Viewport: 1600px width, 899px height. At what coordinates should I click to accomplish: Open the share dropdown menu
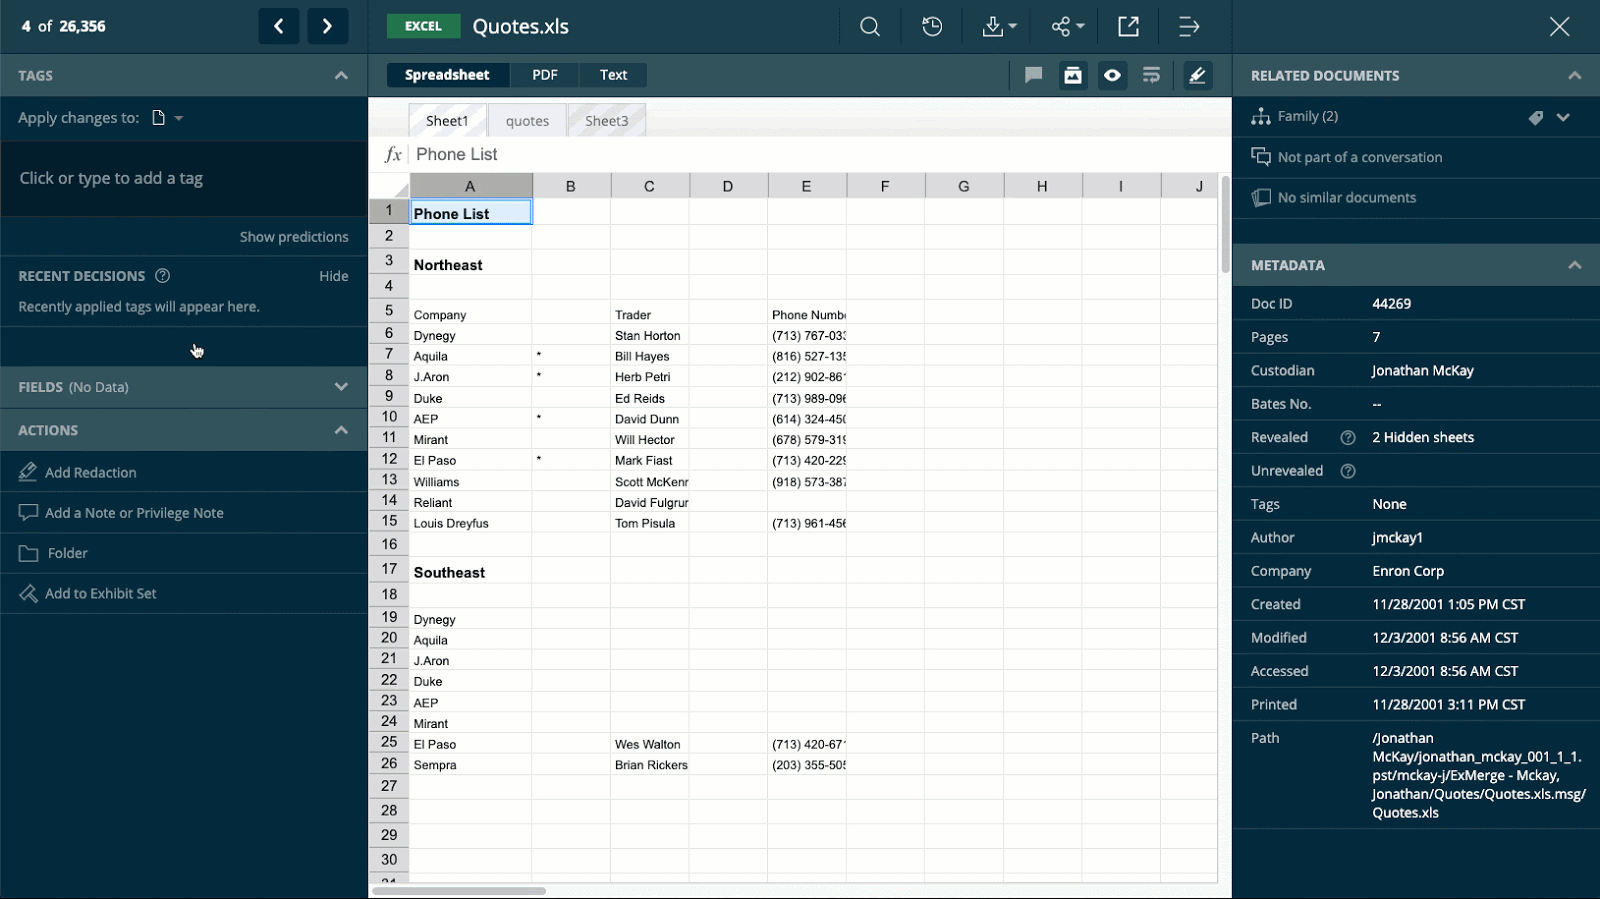tap(1068, 27)
